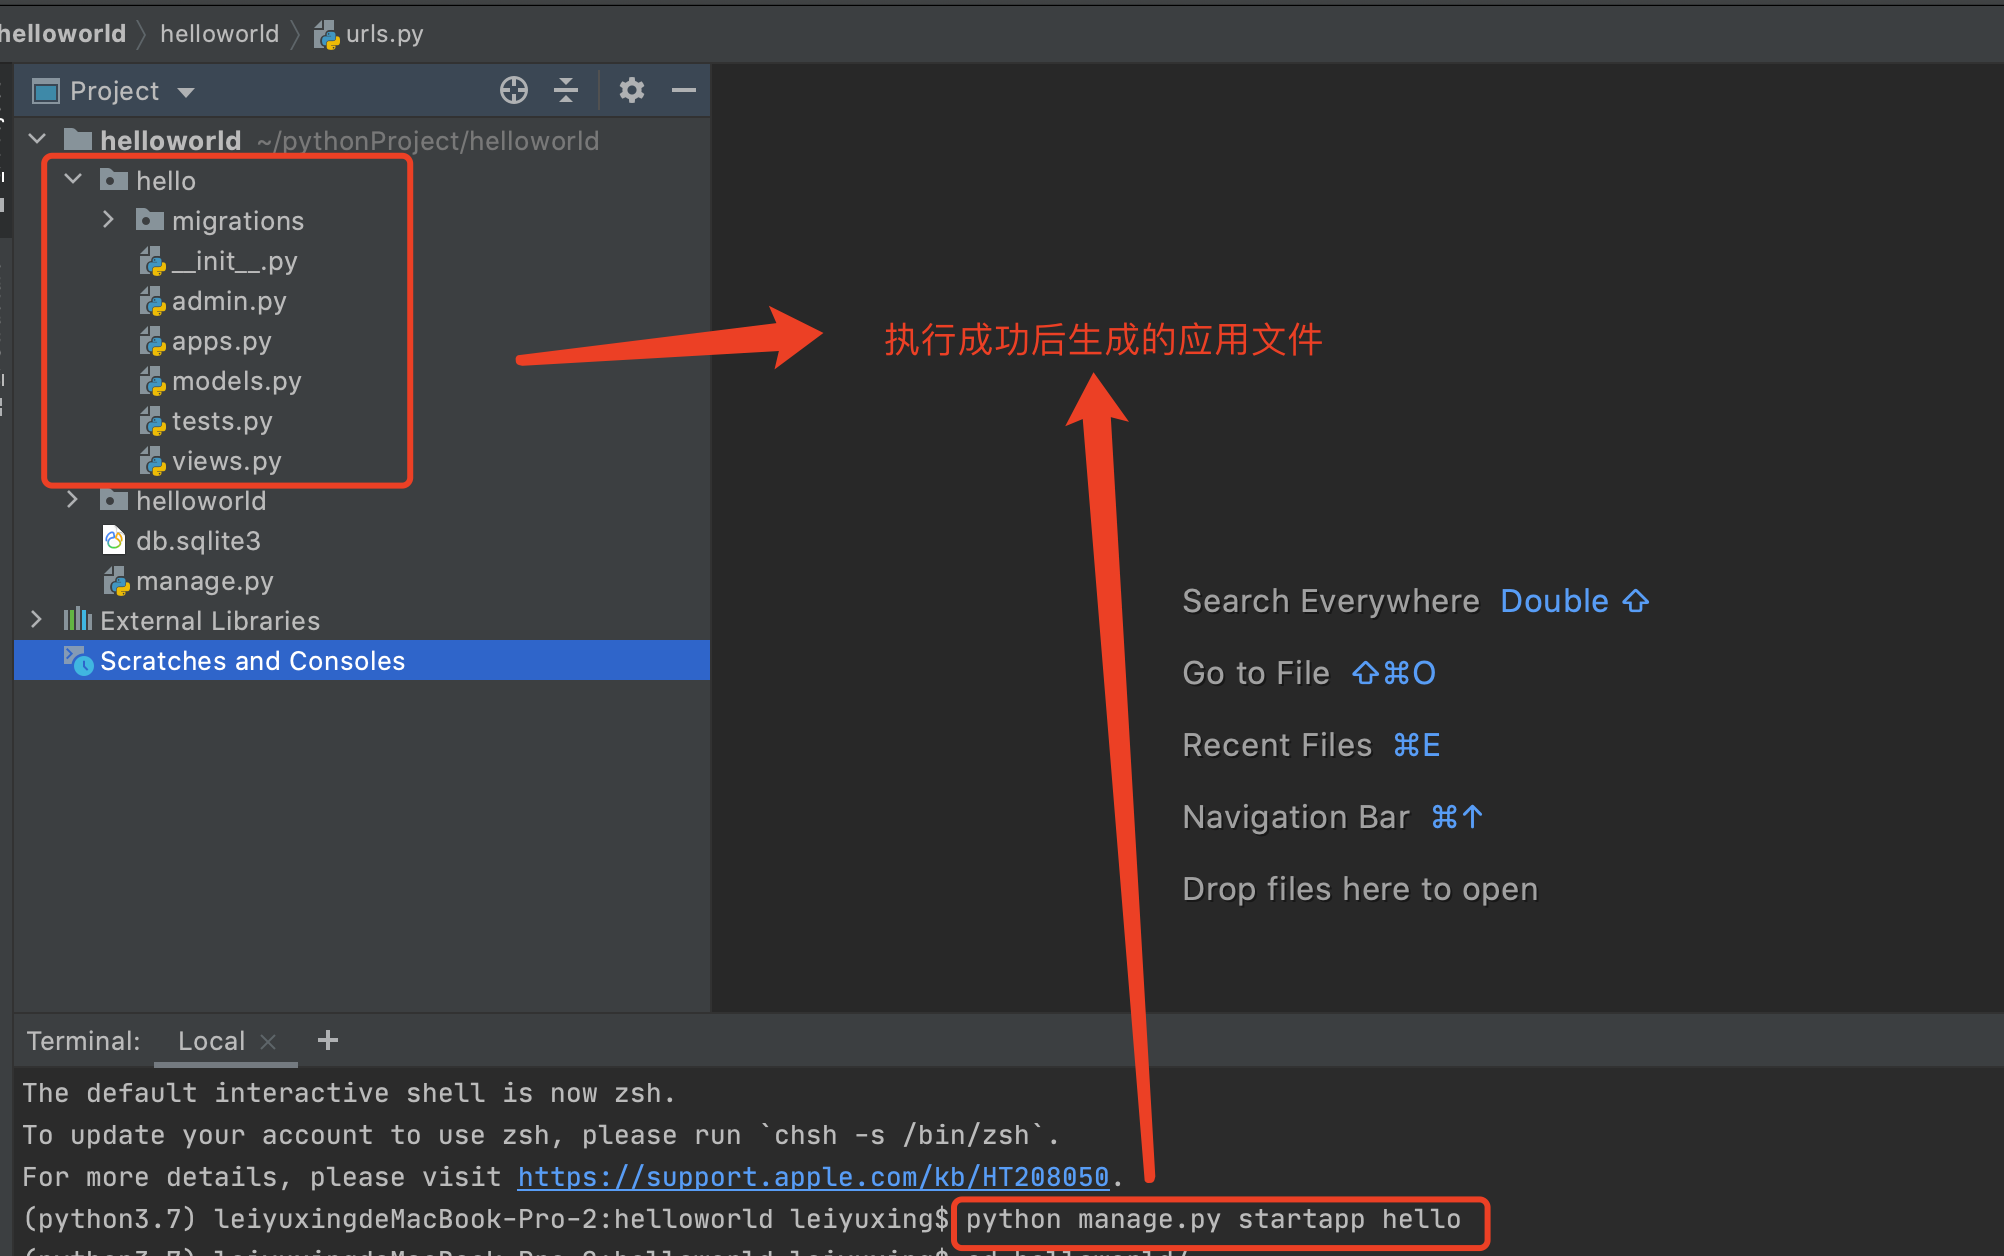Viewport: 2004px width, 1256px height.
Task: Click views.py file in hello folder
Action: [226, 461]
